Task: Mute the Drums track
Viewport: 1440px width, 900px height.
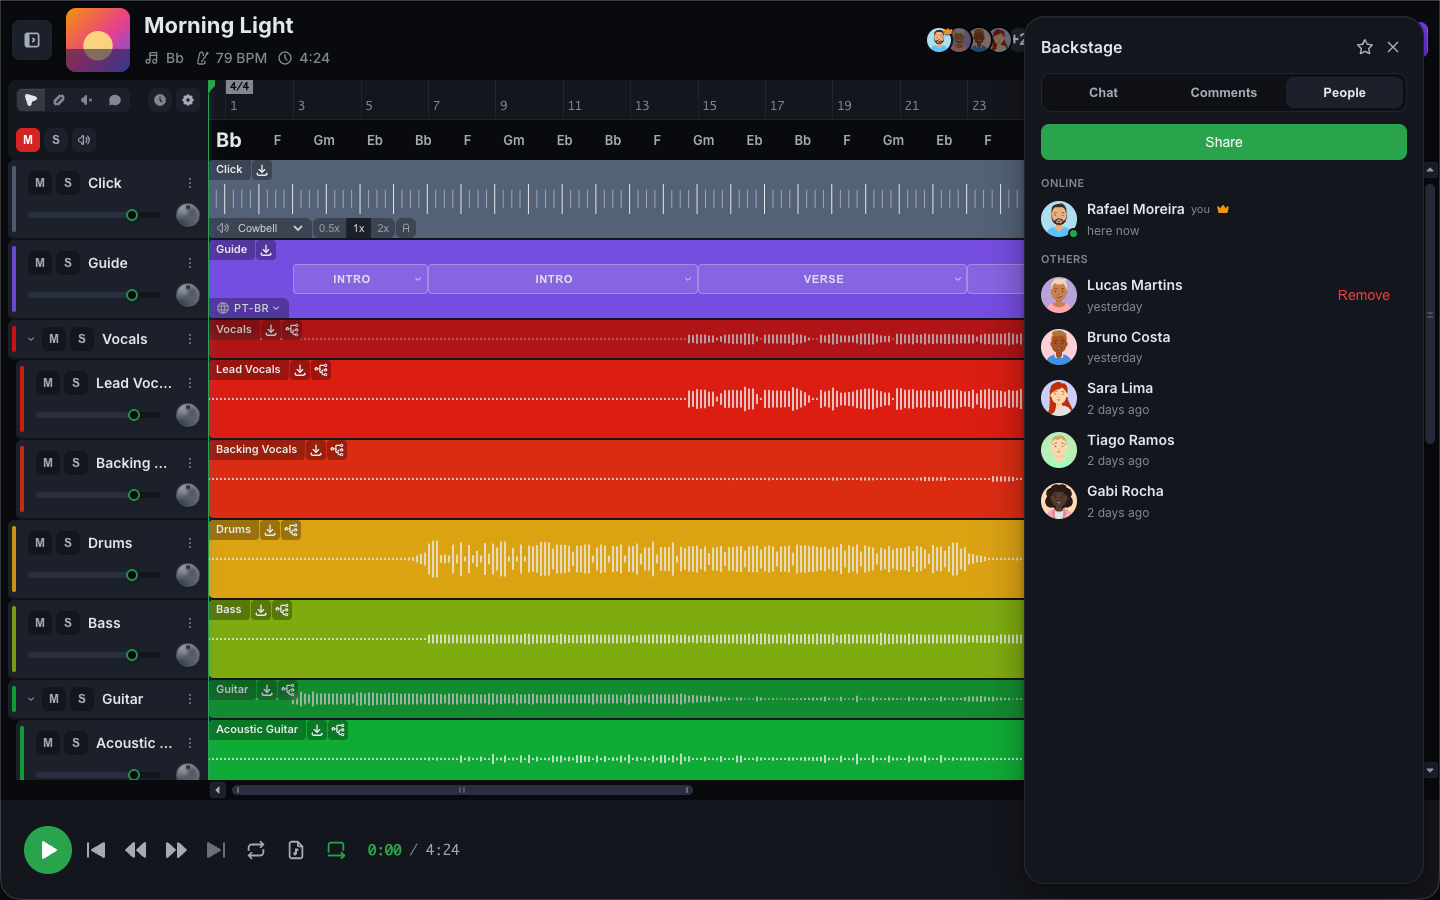Action: (40, 543)
